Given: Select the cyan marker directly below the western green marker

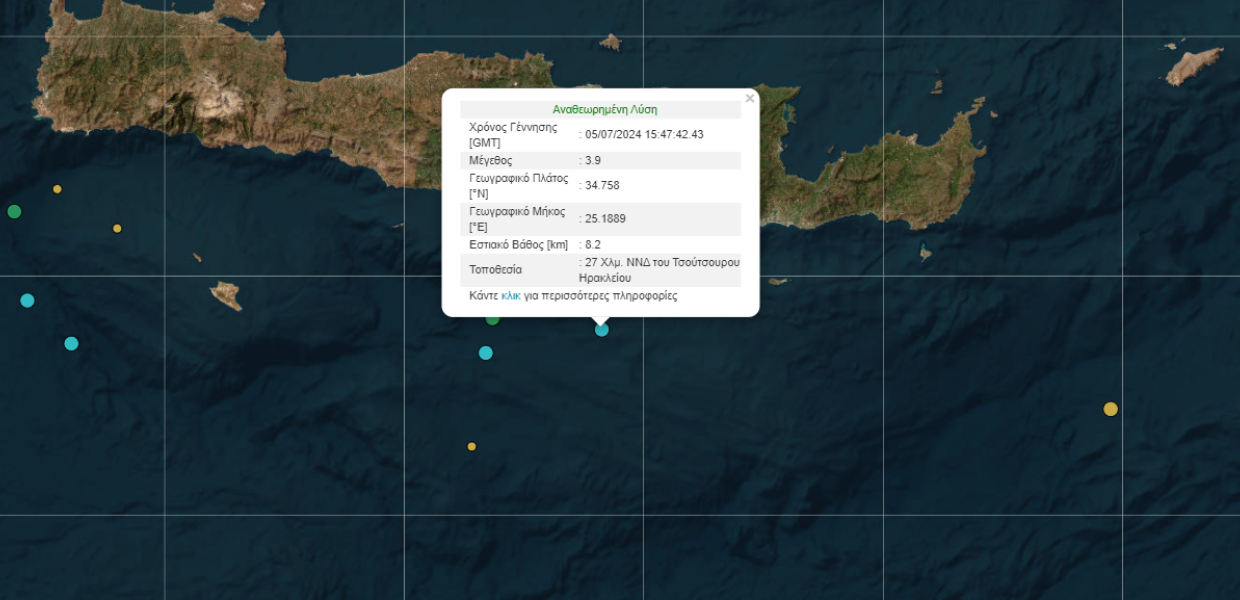Looking at the screenshot, I should click(x=27, y=300).
